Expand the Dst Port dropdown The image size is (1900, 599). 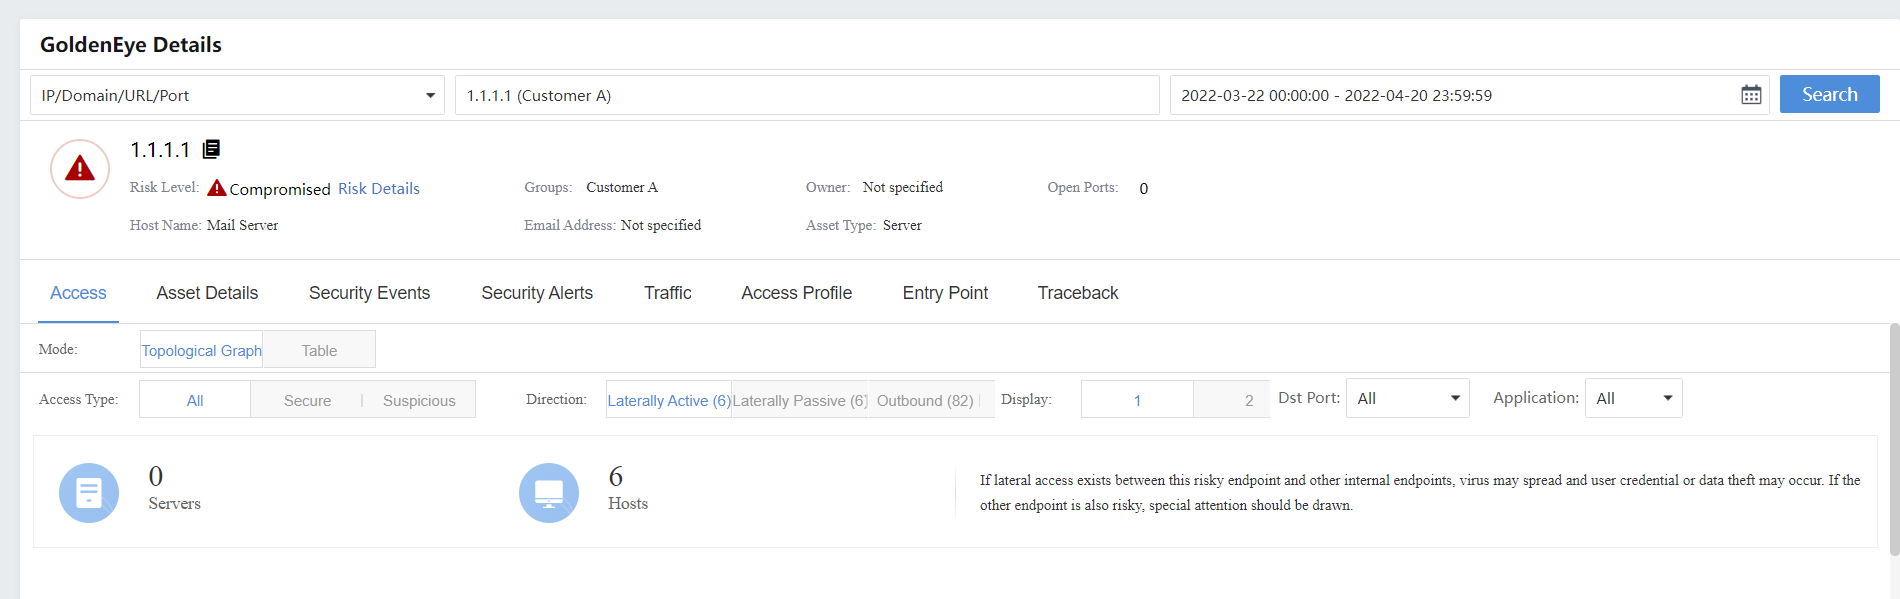tap(1407, 398)
